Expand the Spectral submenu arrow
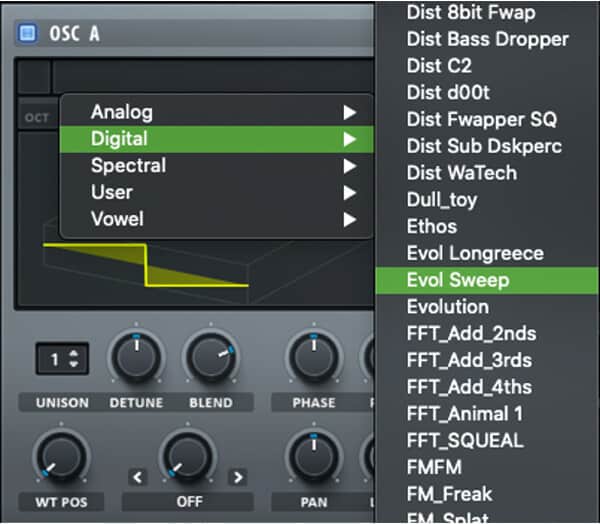The width and height of the screenshot is (600, 524). point(350,166)
